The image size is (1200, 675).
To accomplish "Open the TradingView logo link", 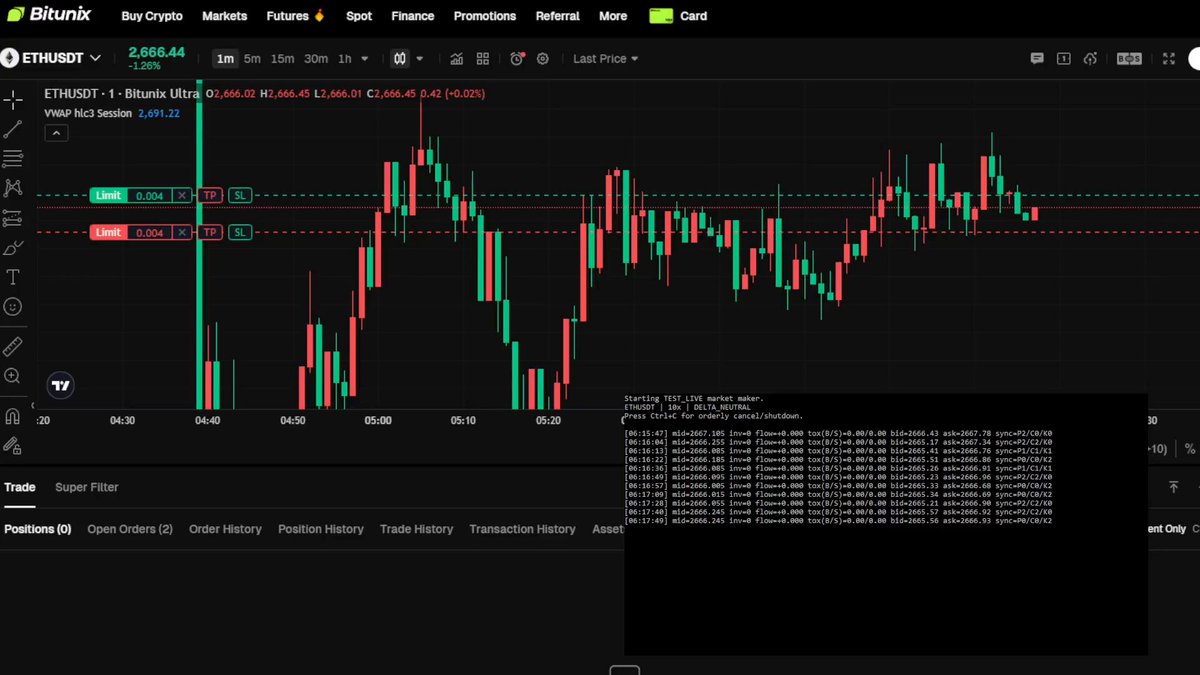I will pyautogui.click(x=61, y=385).
